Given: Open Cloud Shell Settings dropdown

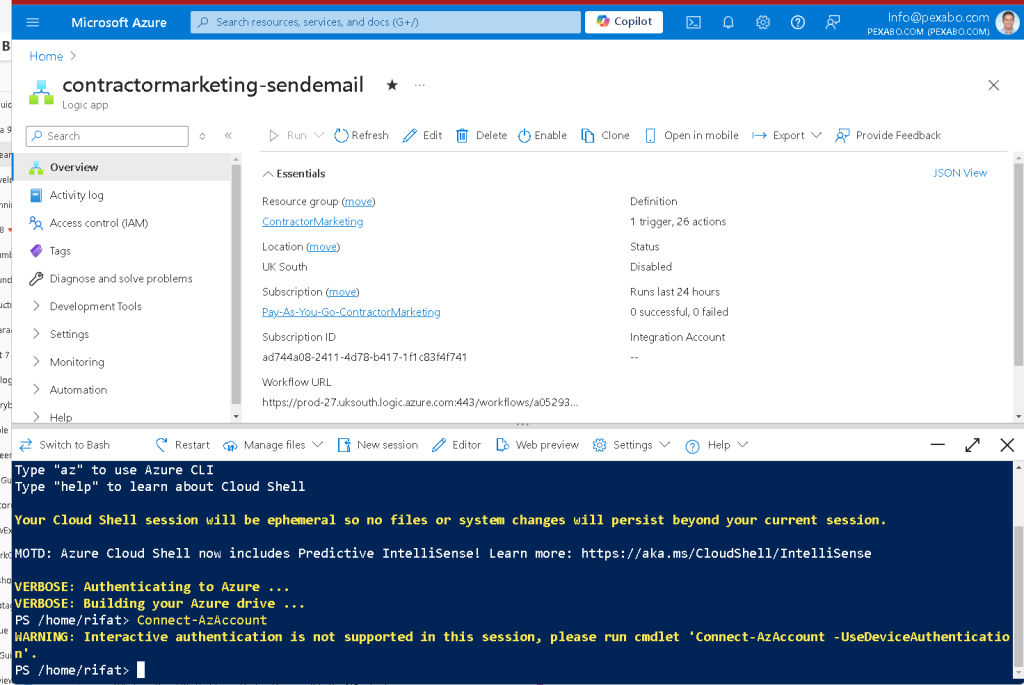Looking at the screenshot, I should point(632,445).
